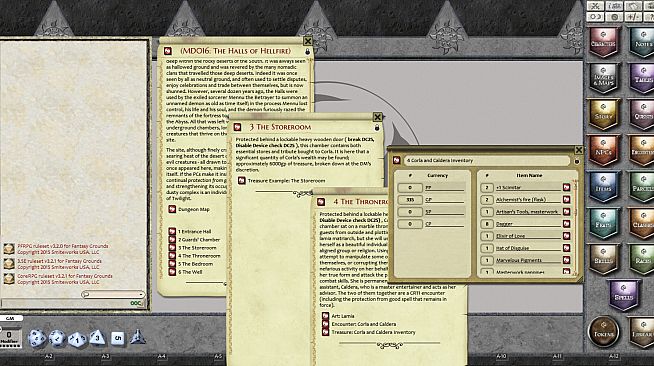The image size is (654, 366).
Task: Toggle the lock on Halls of Hellfire window
Action: (307, 52)
